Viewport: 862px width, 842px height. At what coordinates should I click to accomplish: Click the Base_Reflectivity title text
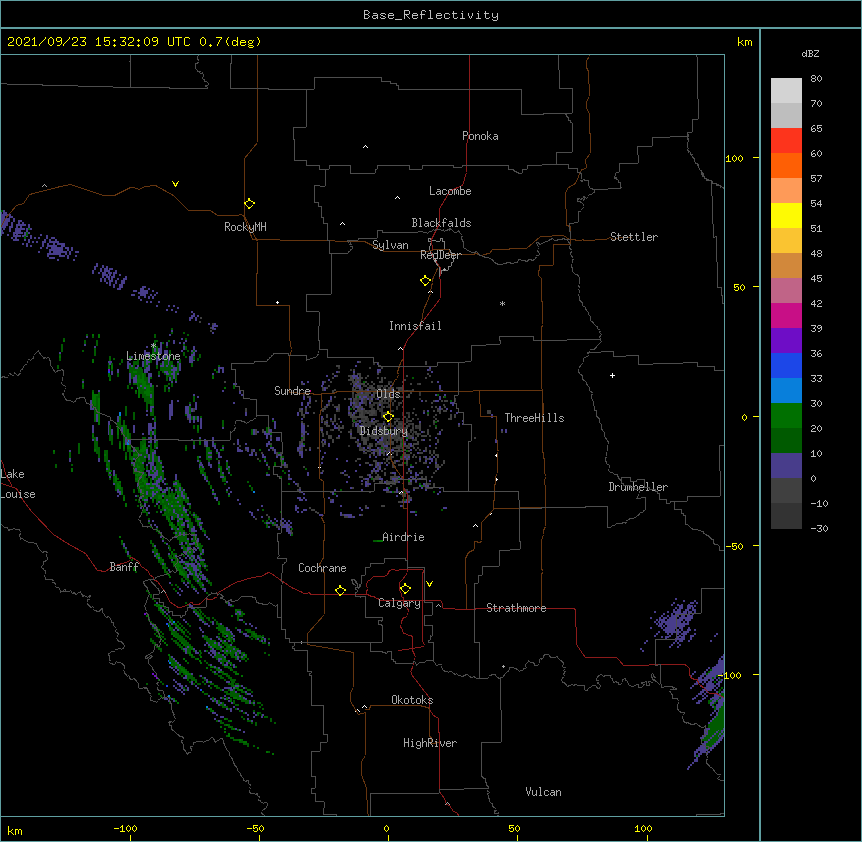point(431,15)
